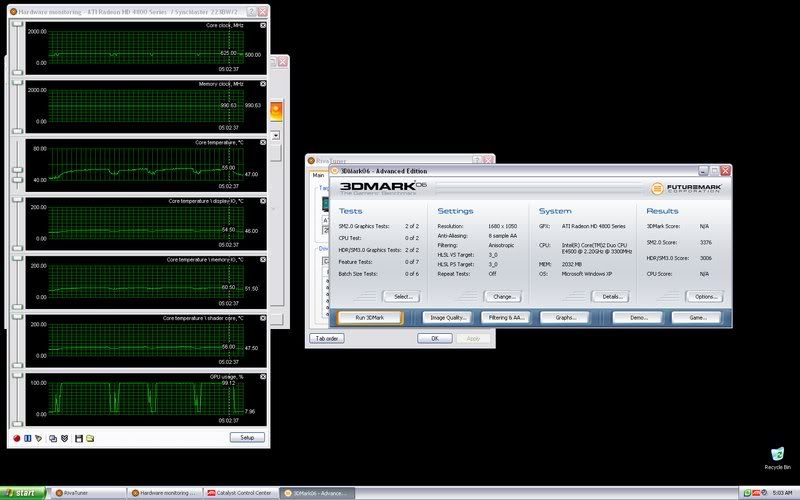Click the Futuremark Corporation logo

(x=686, y=189)
